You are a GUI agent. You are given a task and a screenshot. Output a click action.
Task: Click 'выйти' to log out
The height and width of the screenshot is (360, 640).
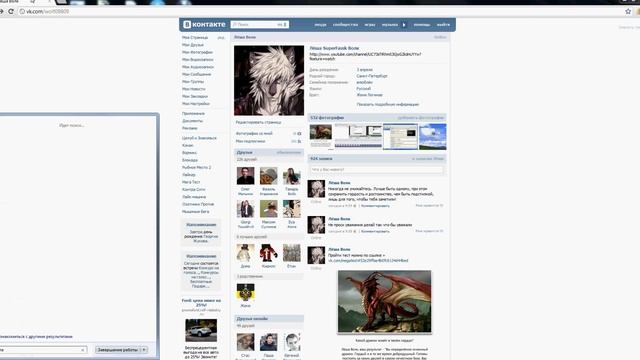point(443,24)
